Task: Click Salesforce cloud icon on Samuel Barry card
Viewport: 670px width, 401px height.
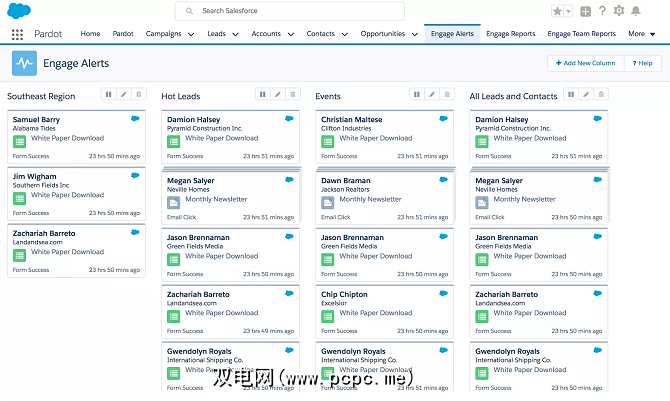Action: coord(135,119)
